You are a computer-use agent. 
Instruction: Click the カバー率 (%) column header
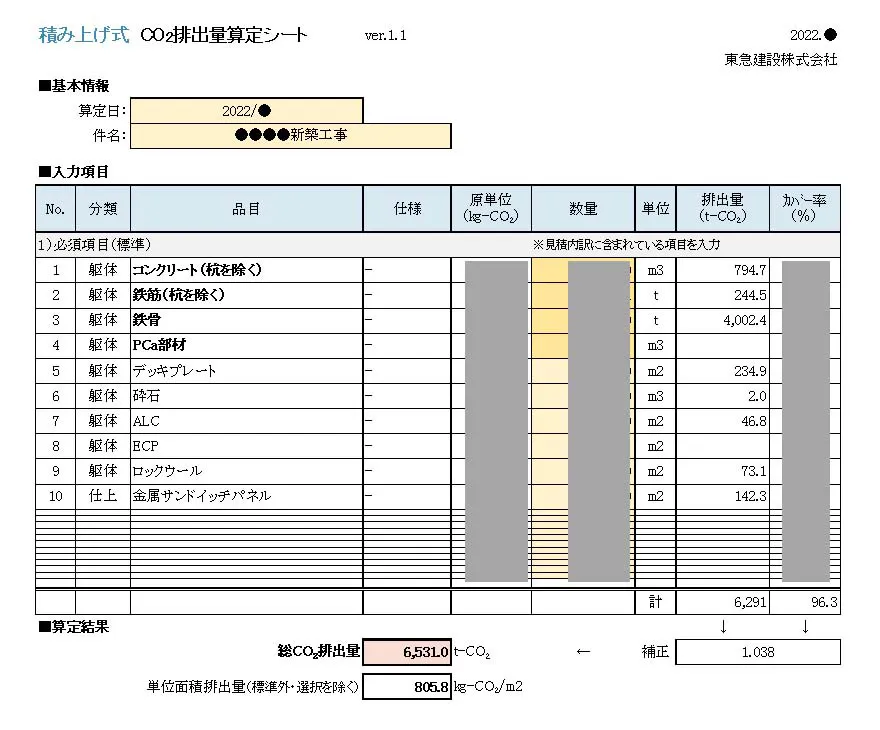[x=805, y=209]
